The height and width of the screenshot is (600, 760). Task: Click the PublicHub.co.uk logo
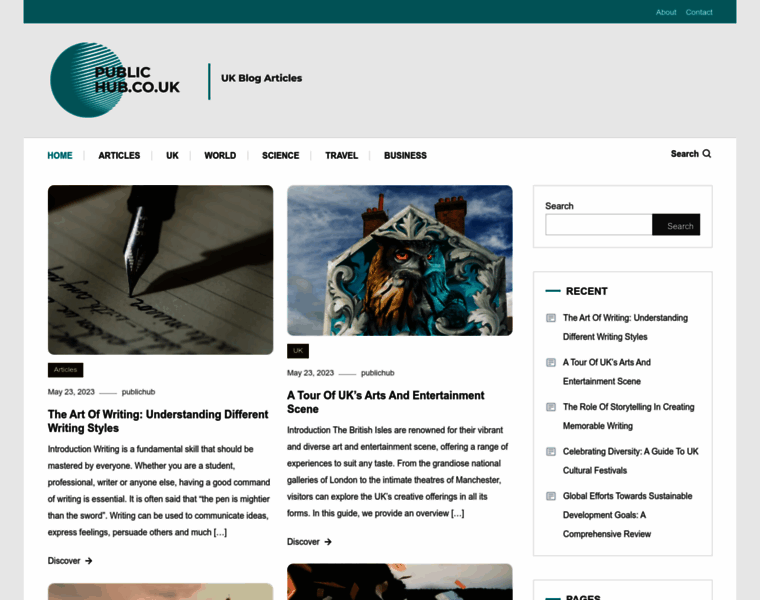coord(115,80)
